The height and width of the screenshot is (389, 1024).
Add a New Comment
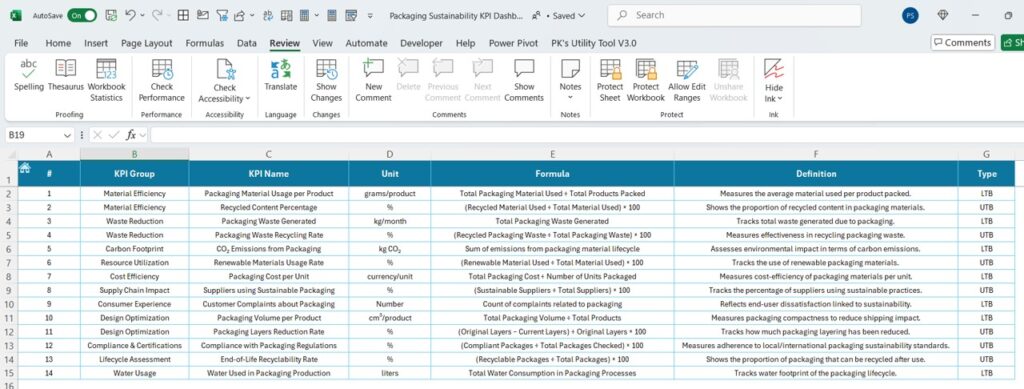pos(374,81)
